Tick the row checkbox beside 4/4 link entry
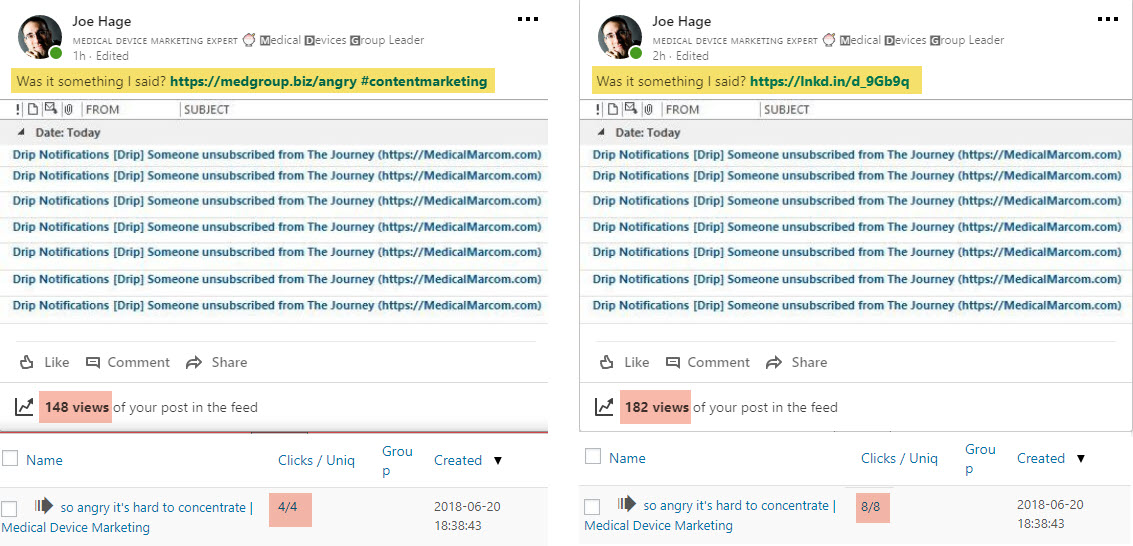 [9, 508]
